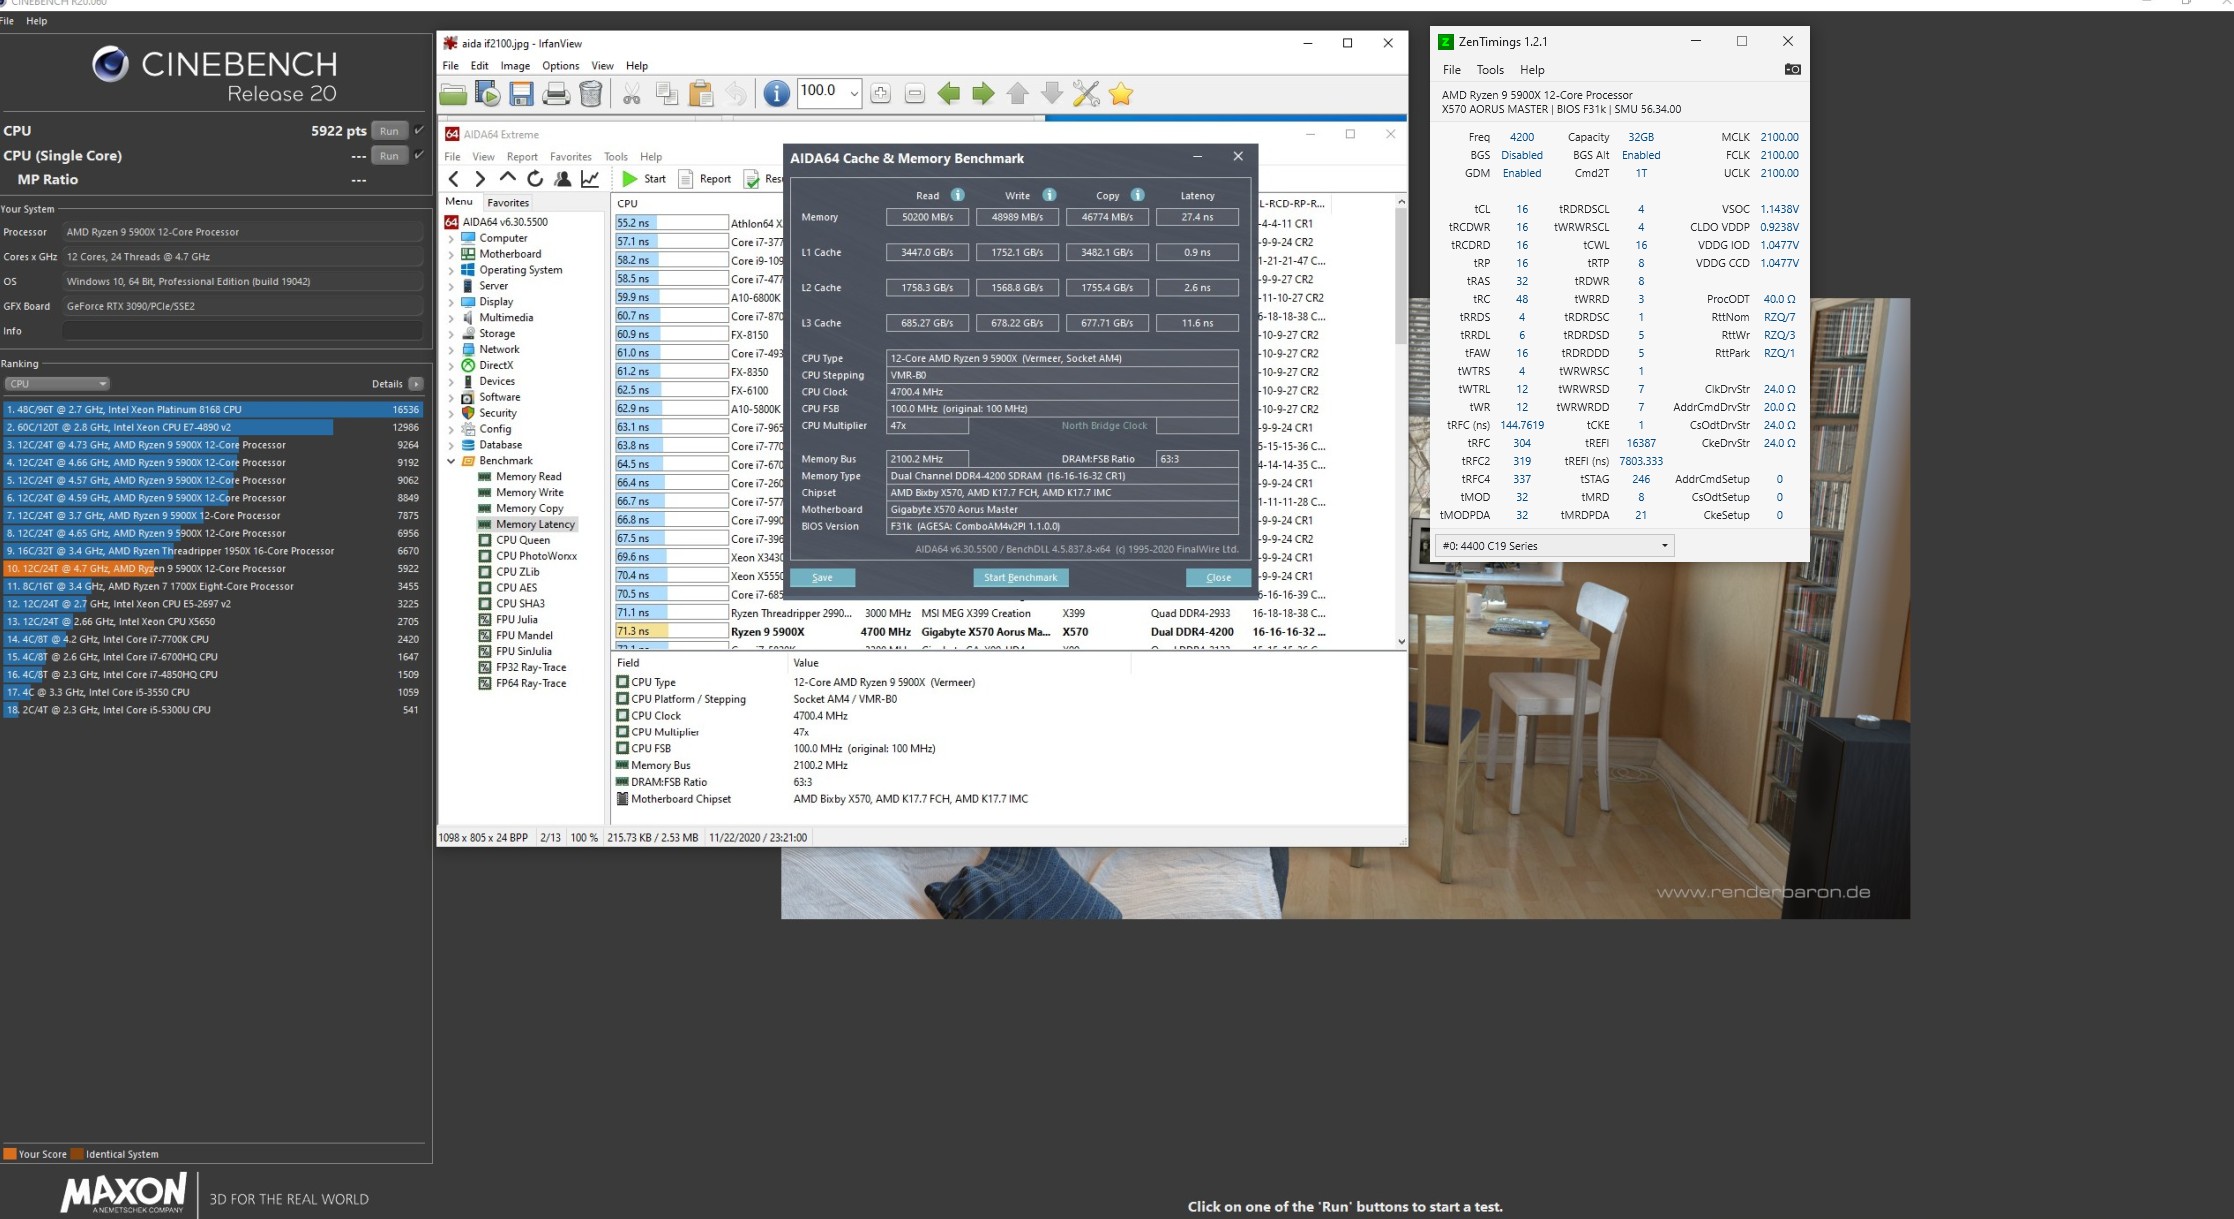
Task: Expand Display node in AIDA64 tree
Action: (x=451, y=302)
